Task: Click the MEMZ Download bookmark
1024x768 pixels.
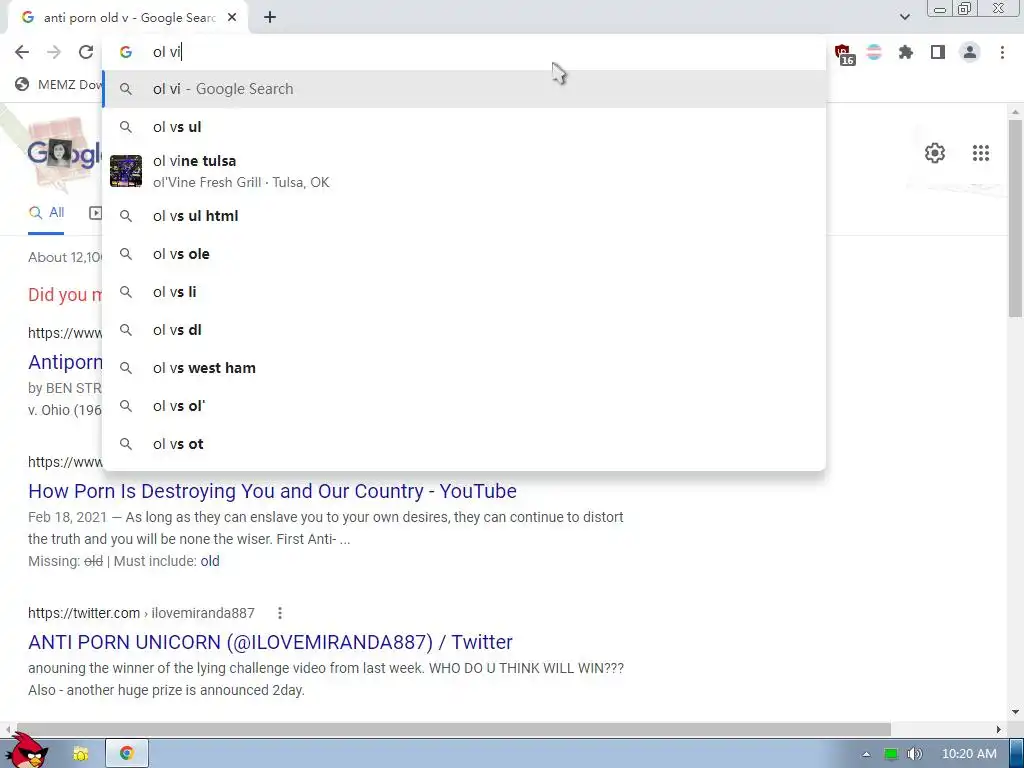Action: [x=59, y=84]
